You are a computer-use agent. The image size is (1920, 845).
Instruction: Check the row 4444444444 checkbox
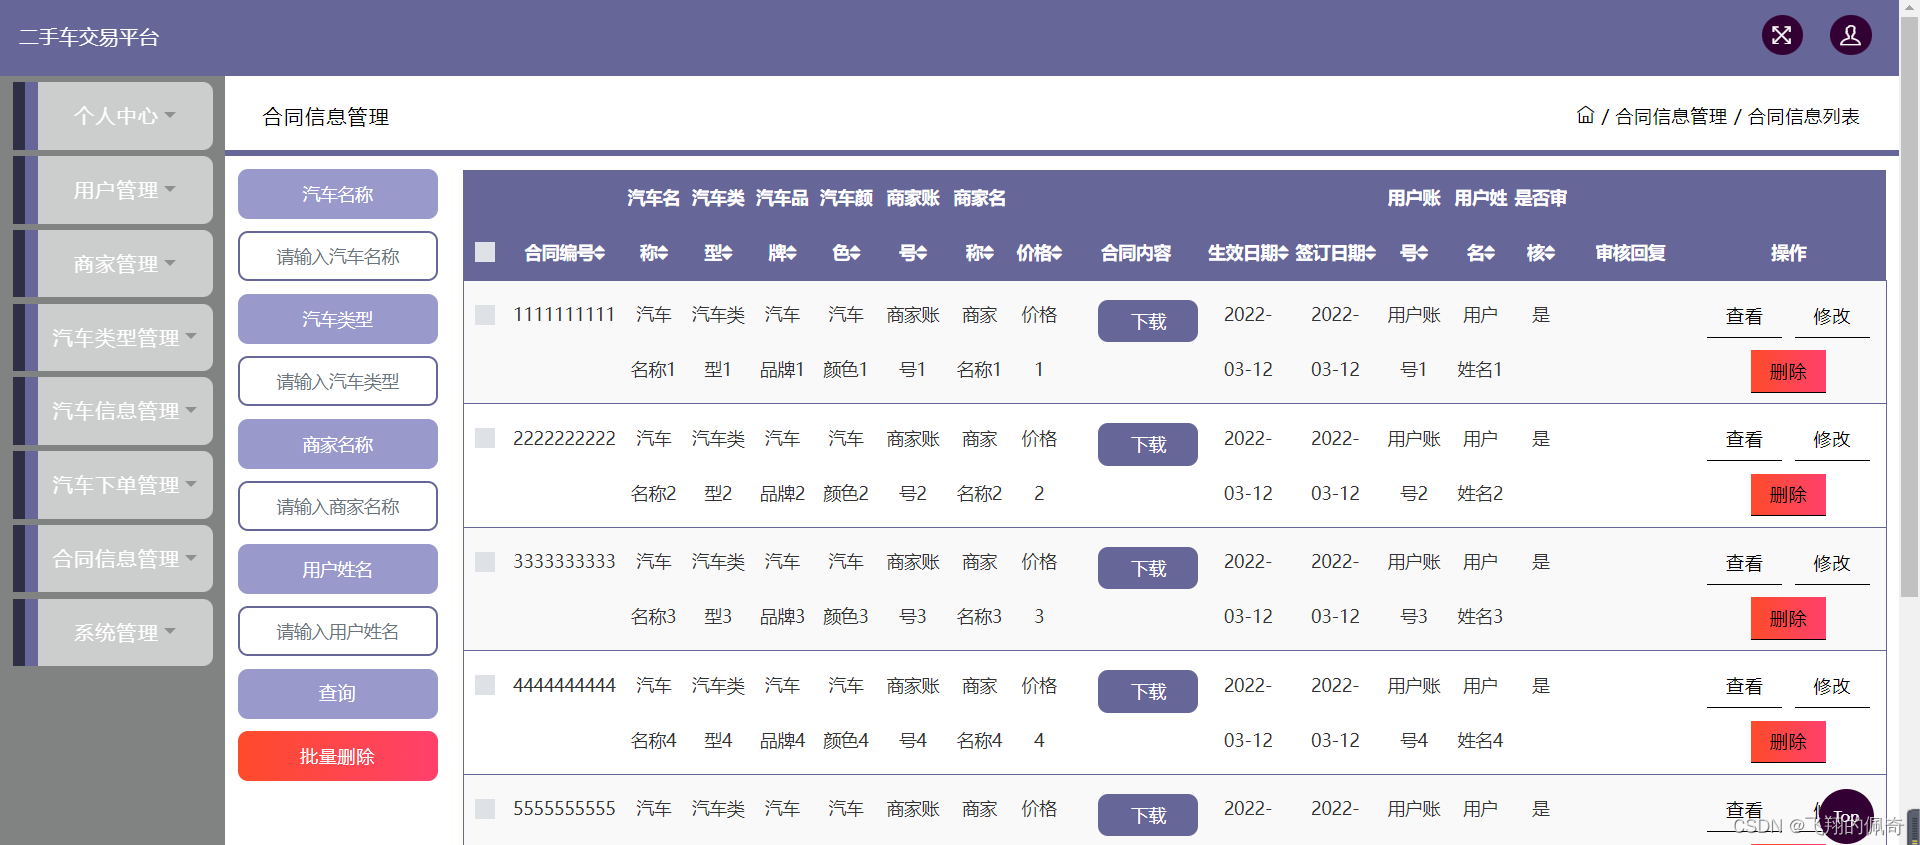tap(485, 685)
